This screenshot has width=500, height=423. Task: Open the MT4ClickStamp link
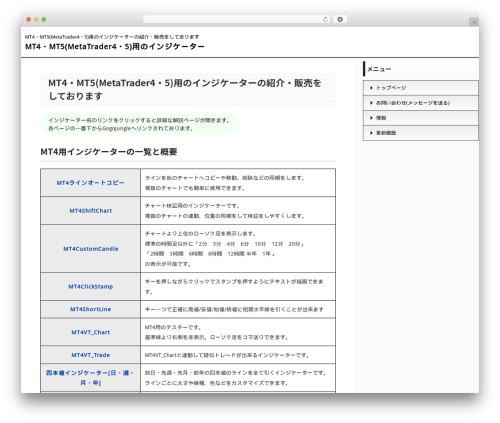coord(91,286)
